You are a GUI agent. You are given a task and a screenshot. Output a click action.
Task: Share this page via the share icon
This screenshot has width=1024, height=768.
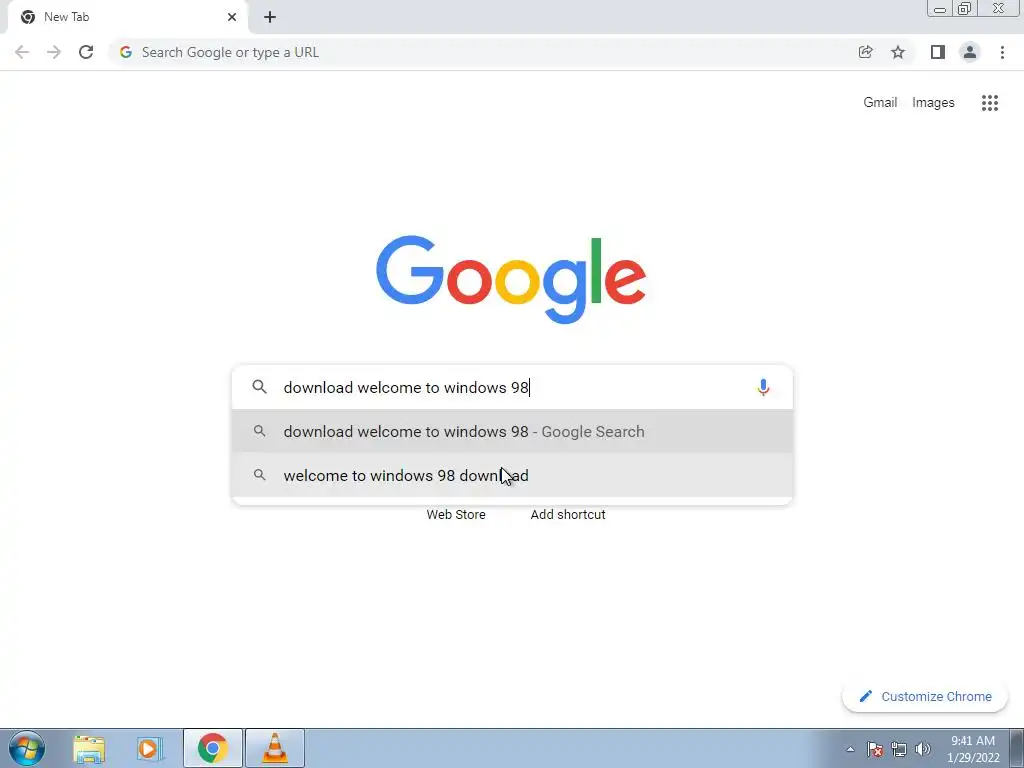point(865,52)
